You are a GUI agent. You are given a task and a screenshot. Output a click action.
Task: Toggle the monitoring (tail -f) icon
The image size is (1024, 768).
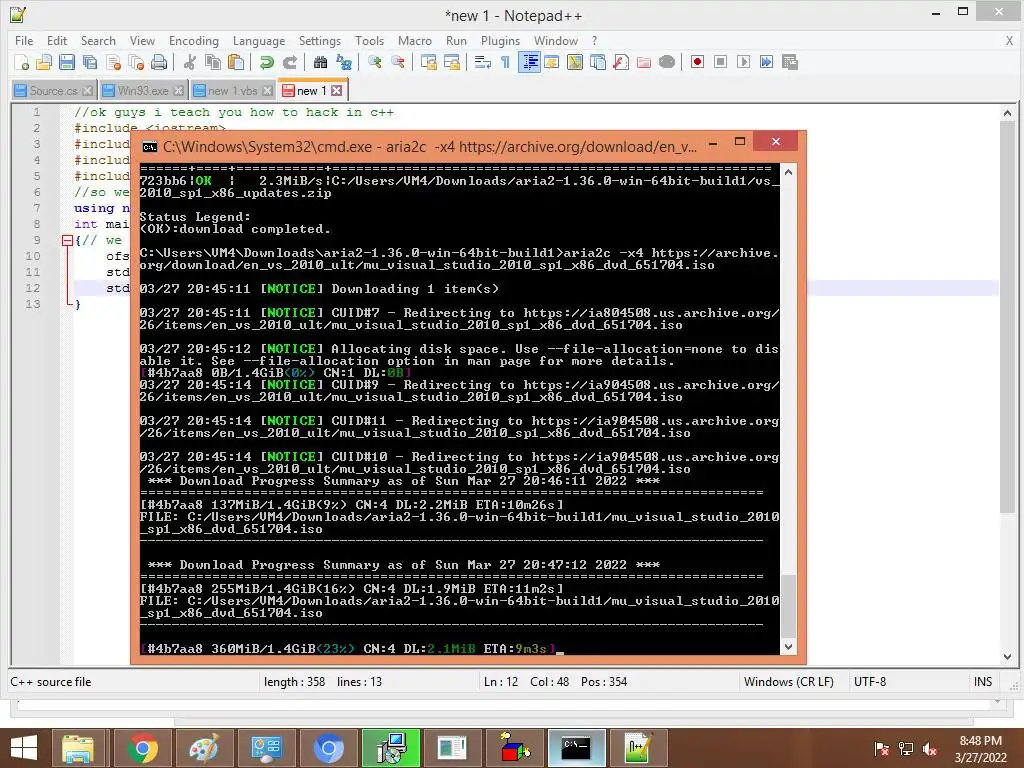(667, 62)
